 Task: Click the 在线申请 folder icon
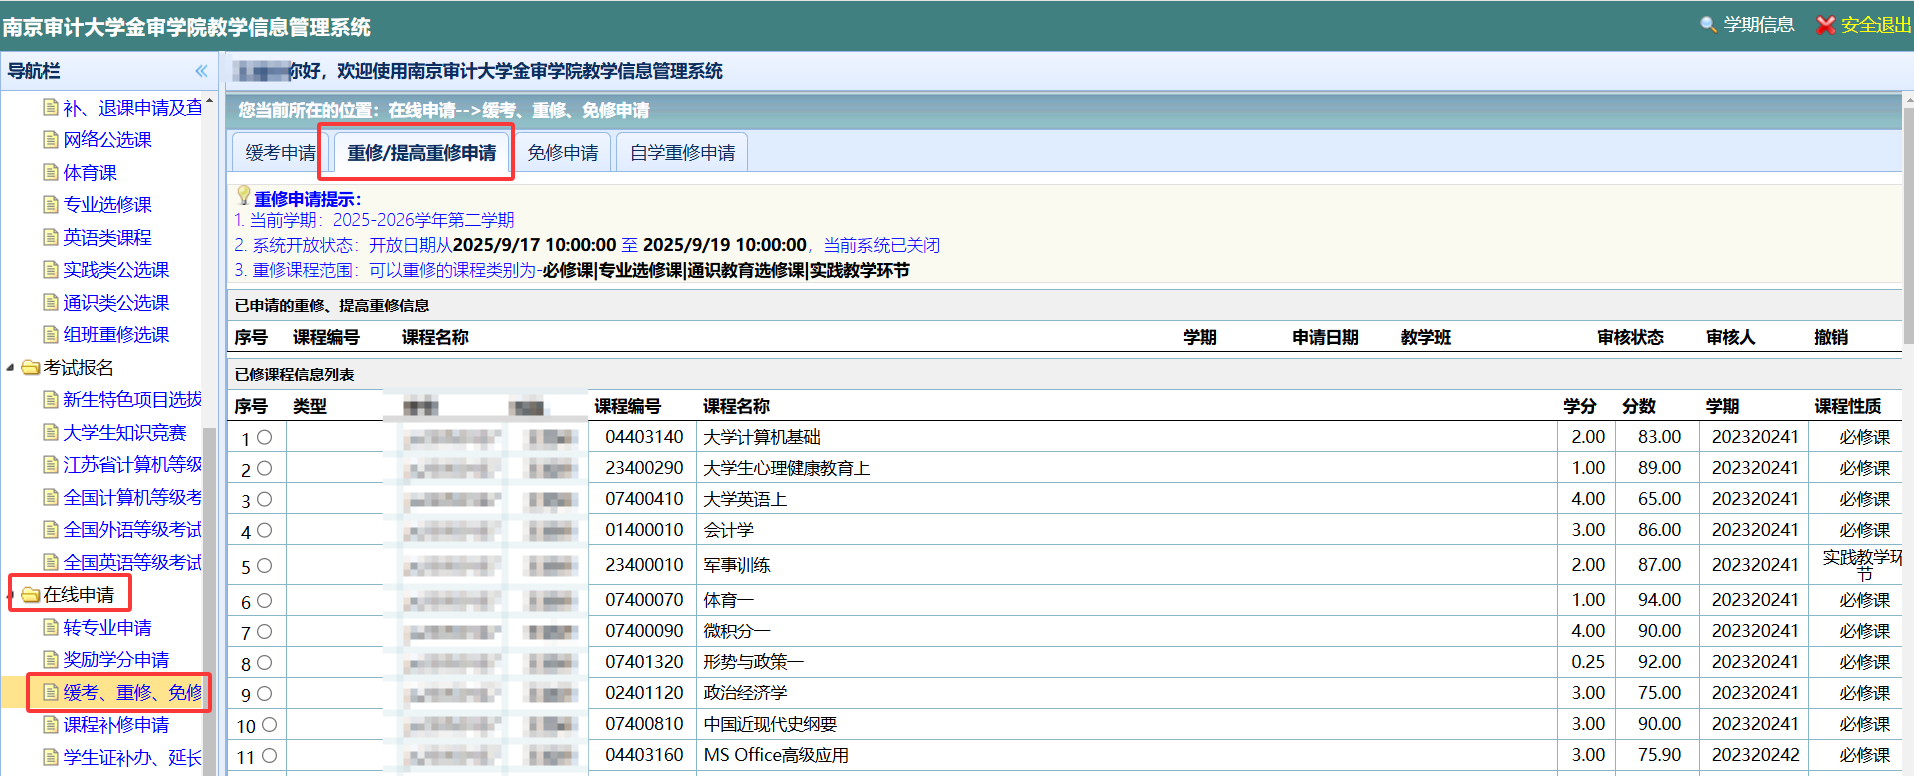pyautogui.click(x=30, y=595)
